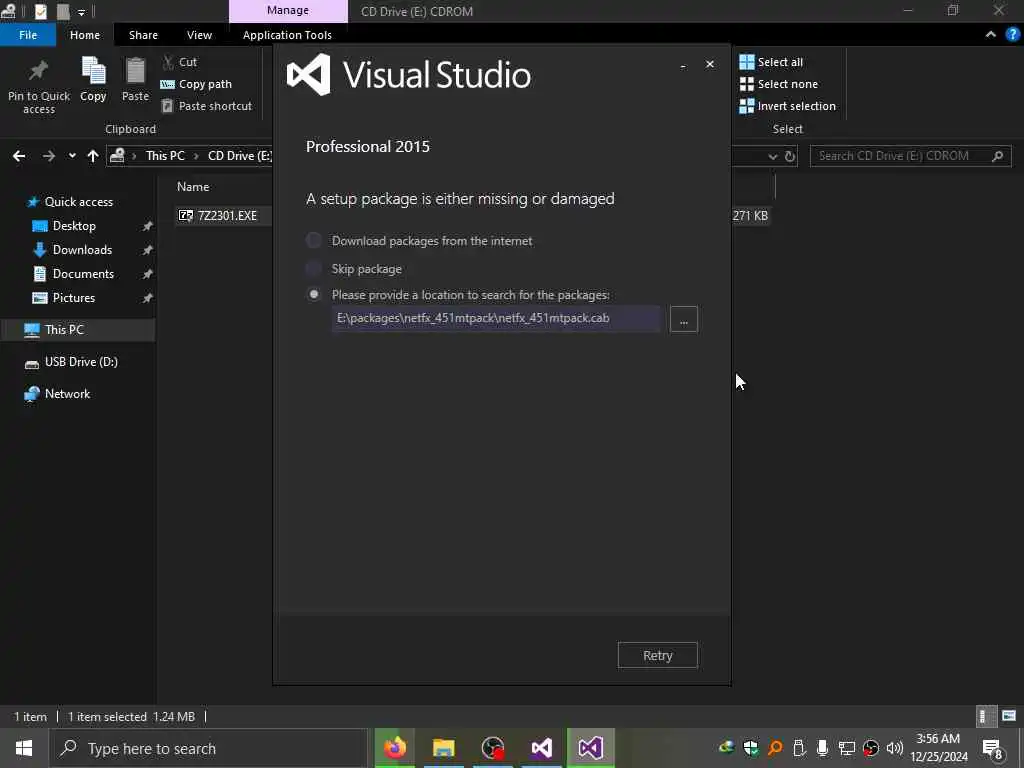1024x768 pixels.
Task: Minimize the Visual Studio setup dialog
Action: pos(683,65)
